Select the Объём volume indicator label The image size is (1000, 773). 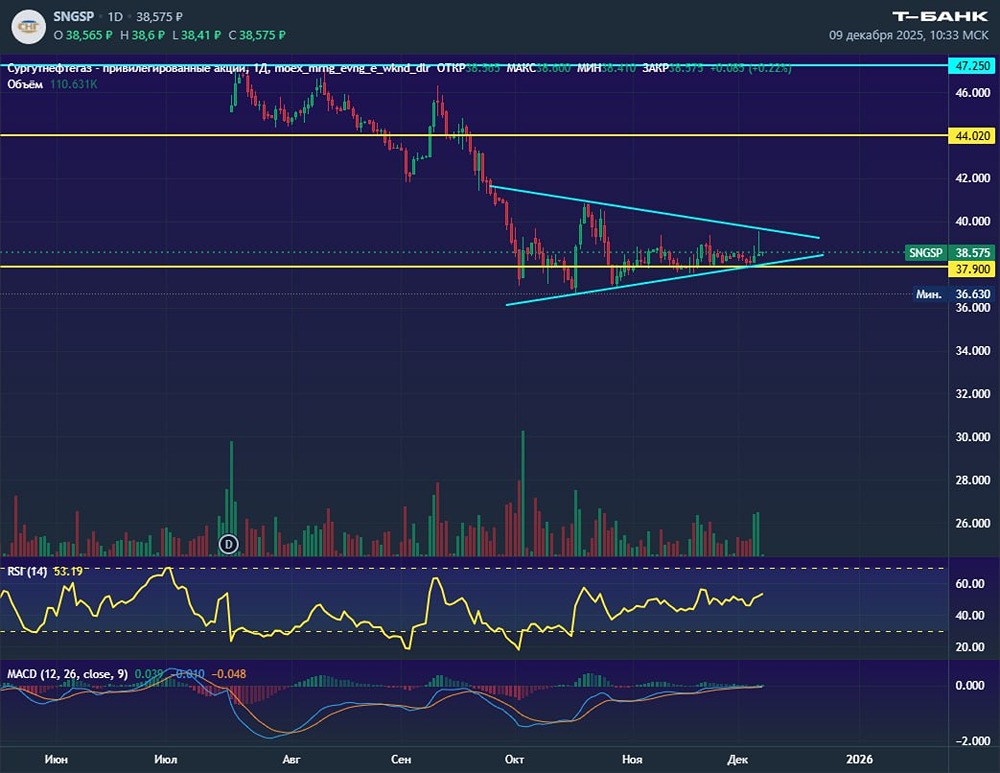(x=24, y=85)
